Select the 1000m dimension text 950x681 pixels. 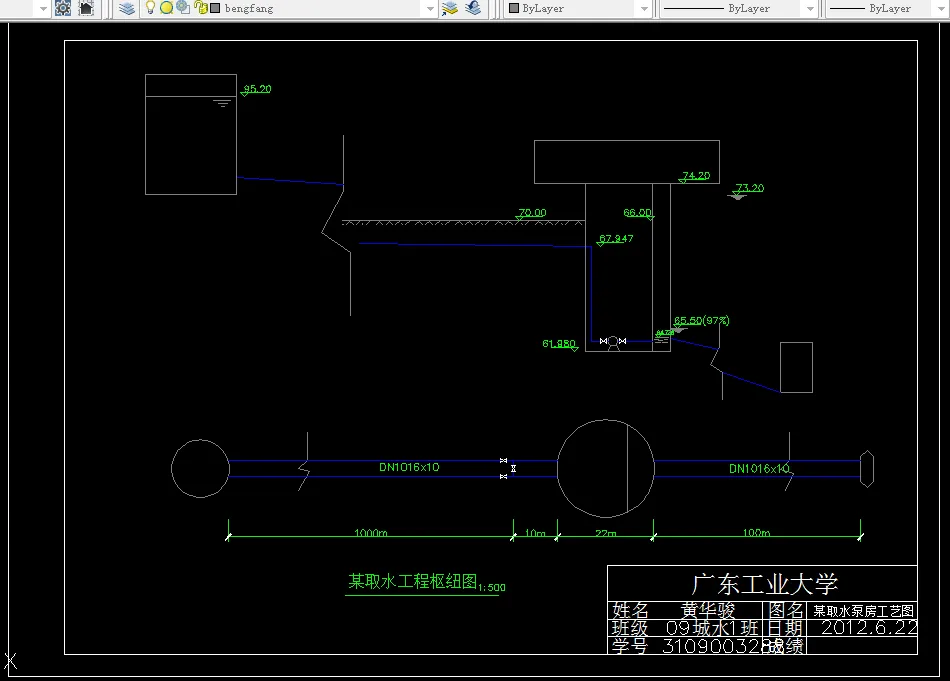click(x=371, y=533)
